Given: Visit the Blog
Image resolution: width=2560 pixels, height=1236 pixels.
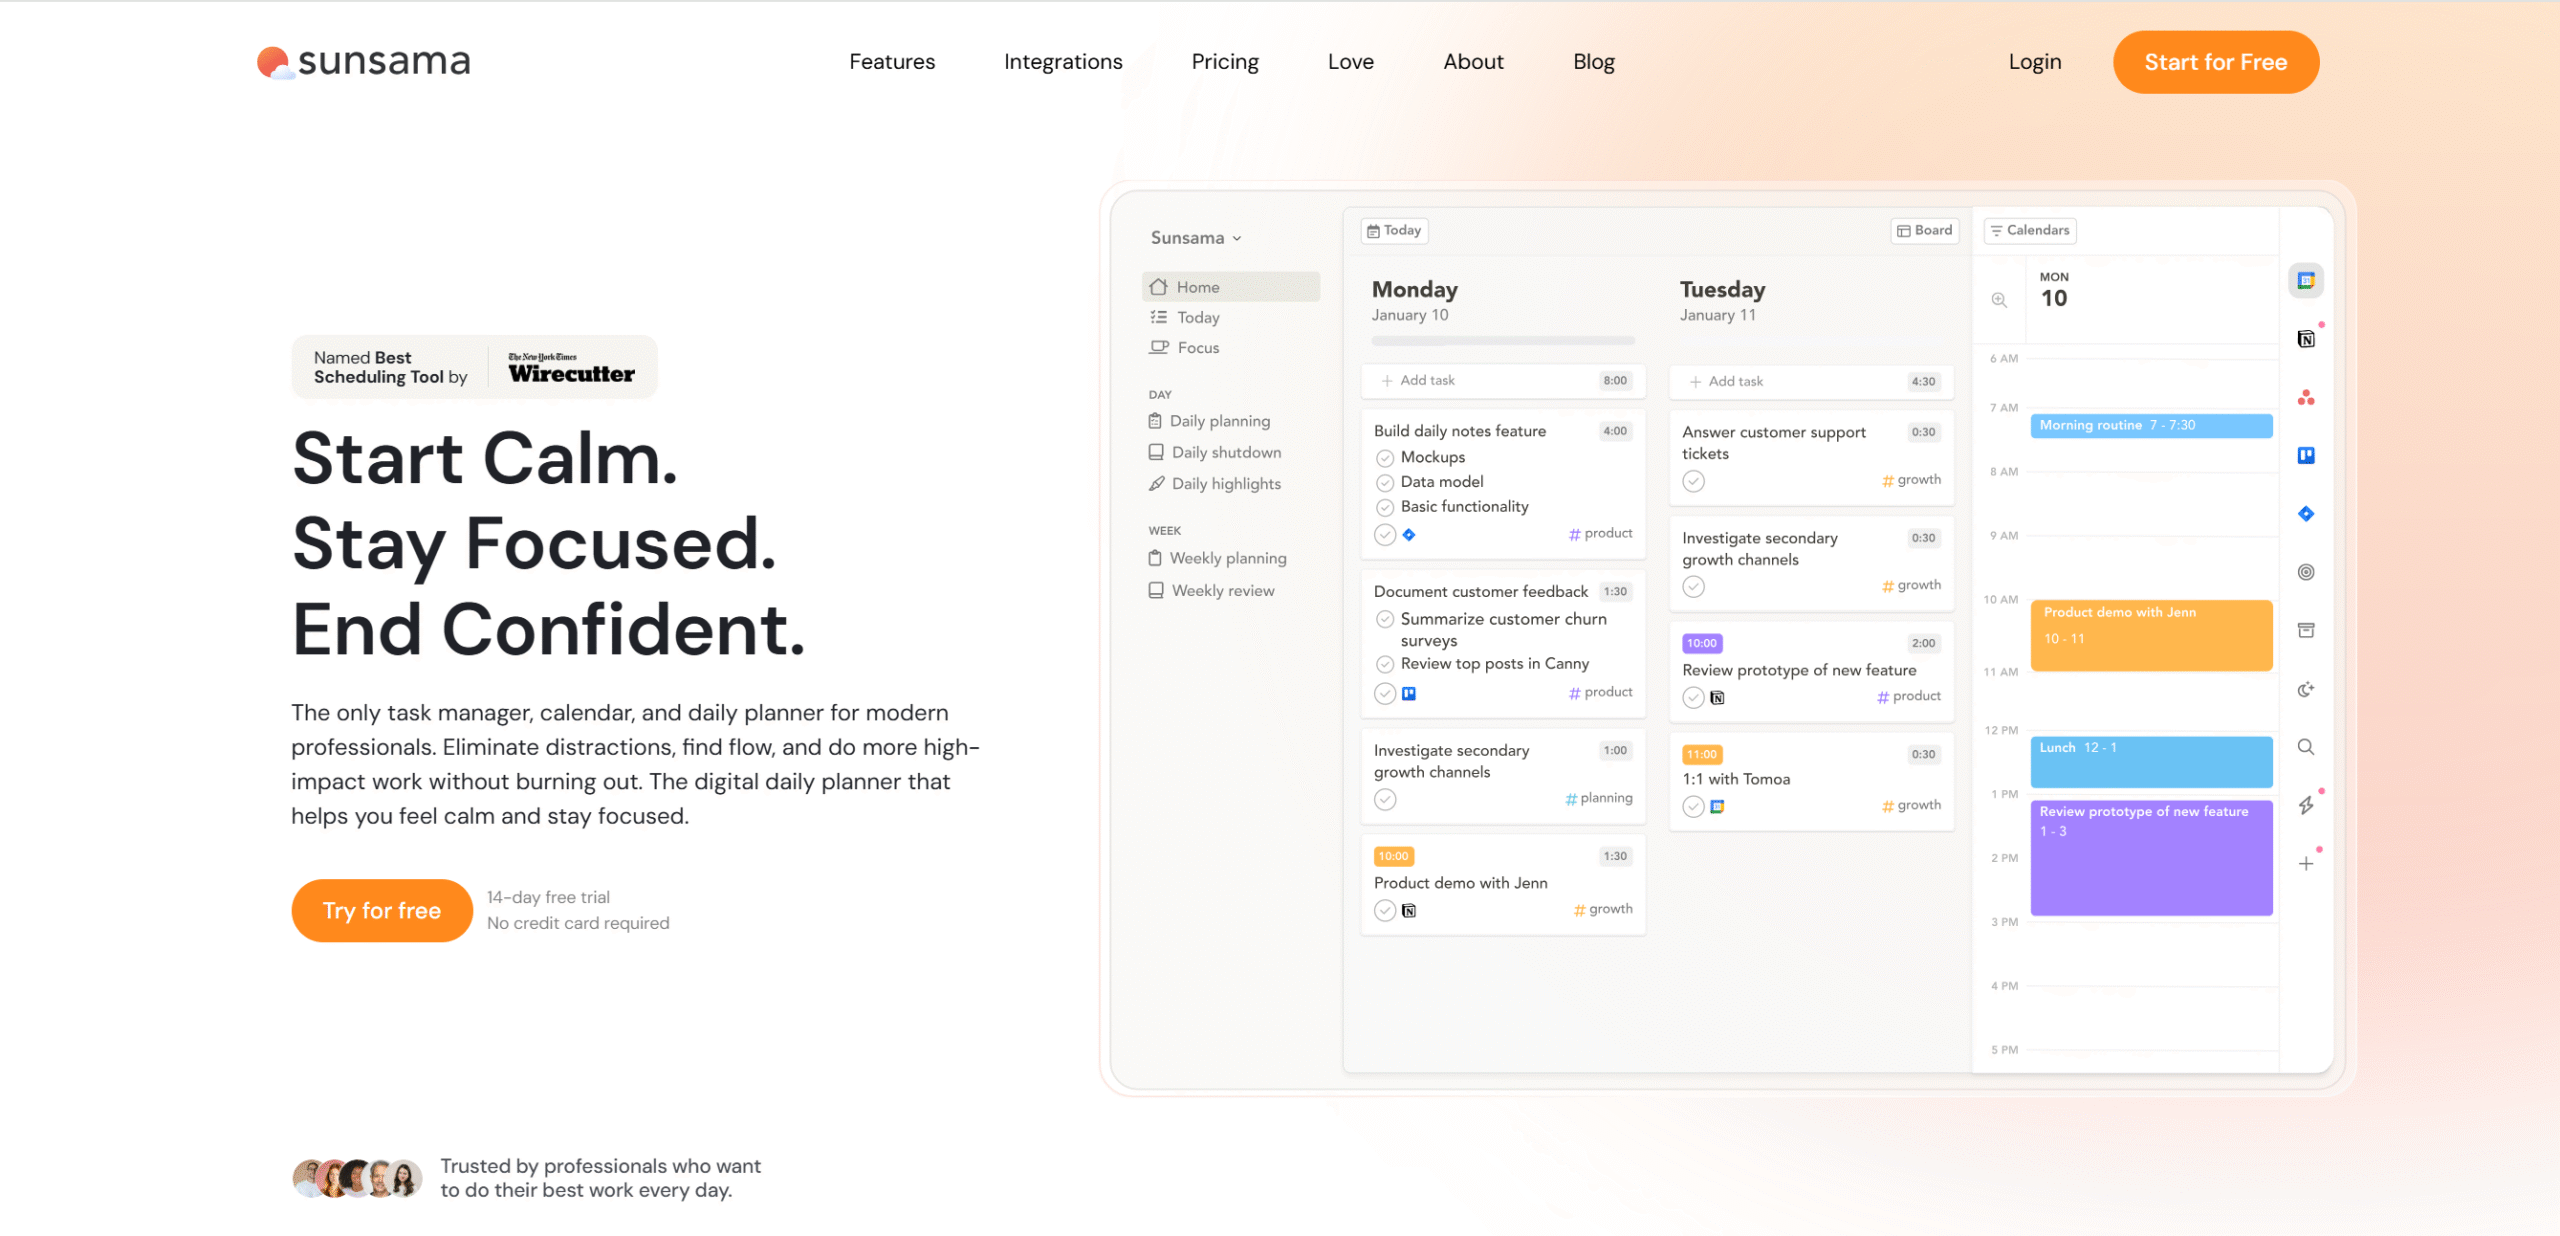Looking at the screenshot, I should [1594, 62].
